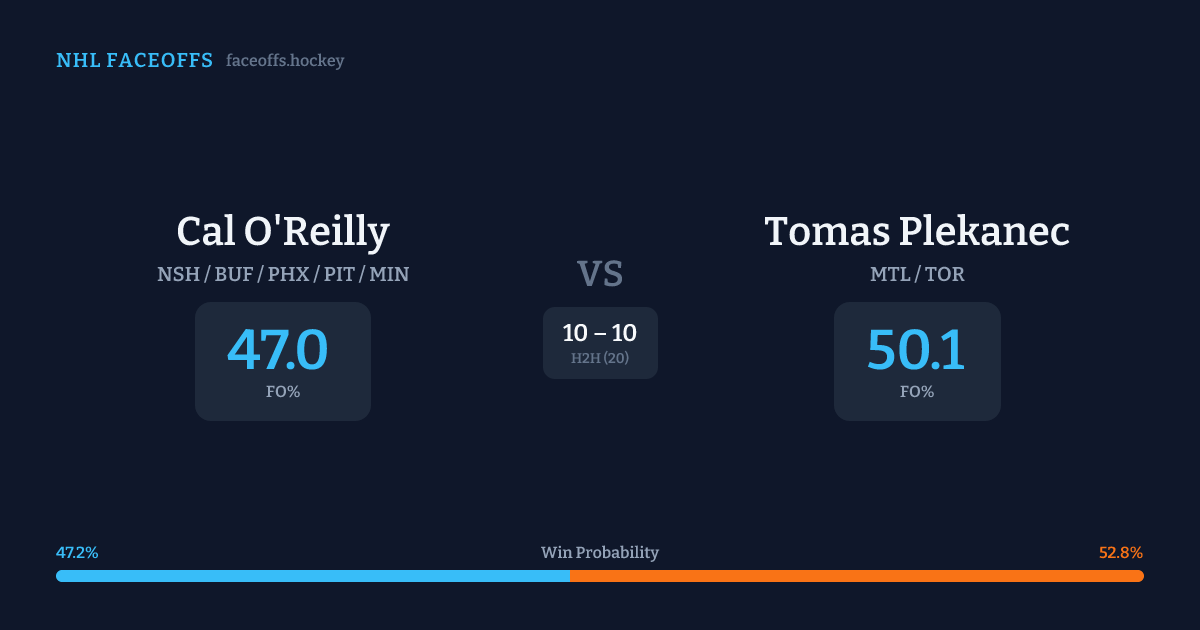This screenshot has height=630, width=1200.
Task: Click the FO% label under 47.0
Action: 283,392
